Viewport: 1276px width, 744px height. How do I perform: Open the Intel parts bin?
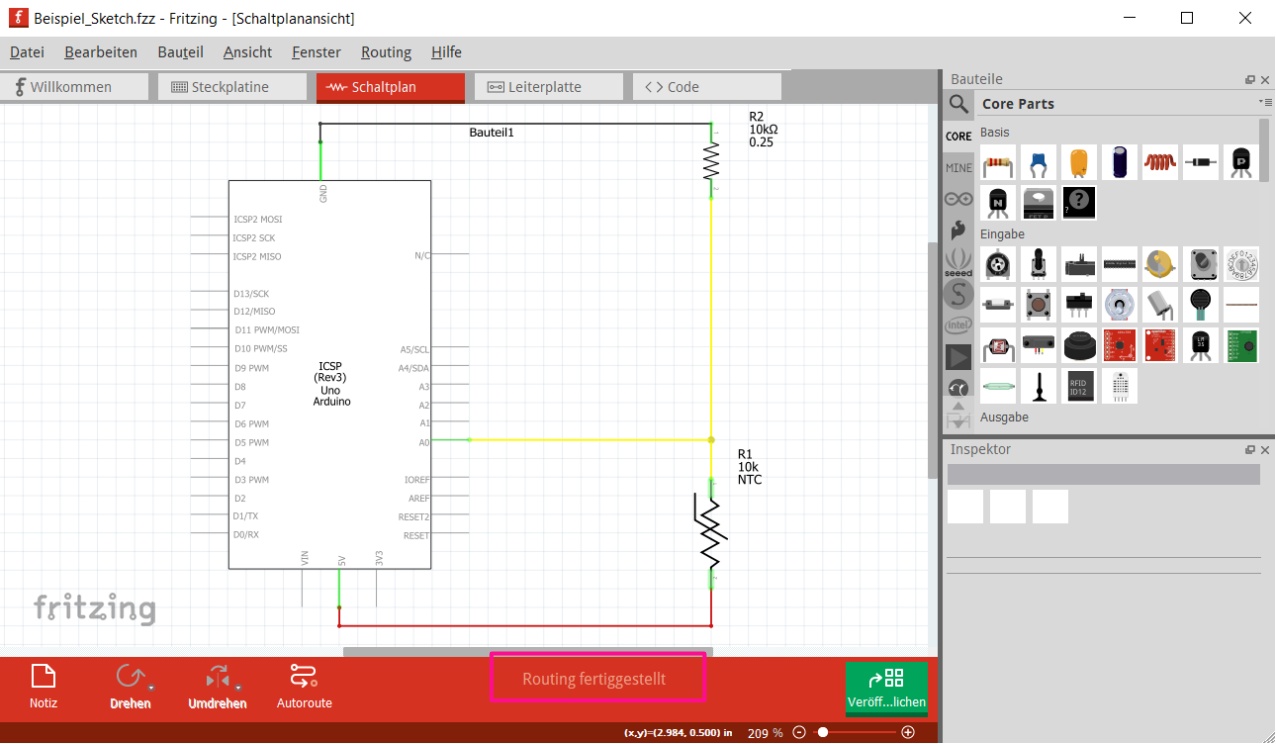point(958,325)
